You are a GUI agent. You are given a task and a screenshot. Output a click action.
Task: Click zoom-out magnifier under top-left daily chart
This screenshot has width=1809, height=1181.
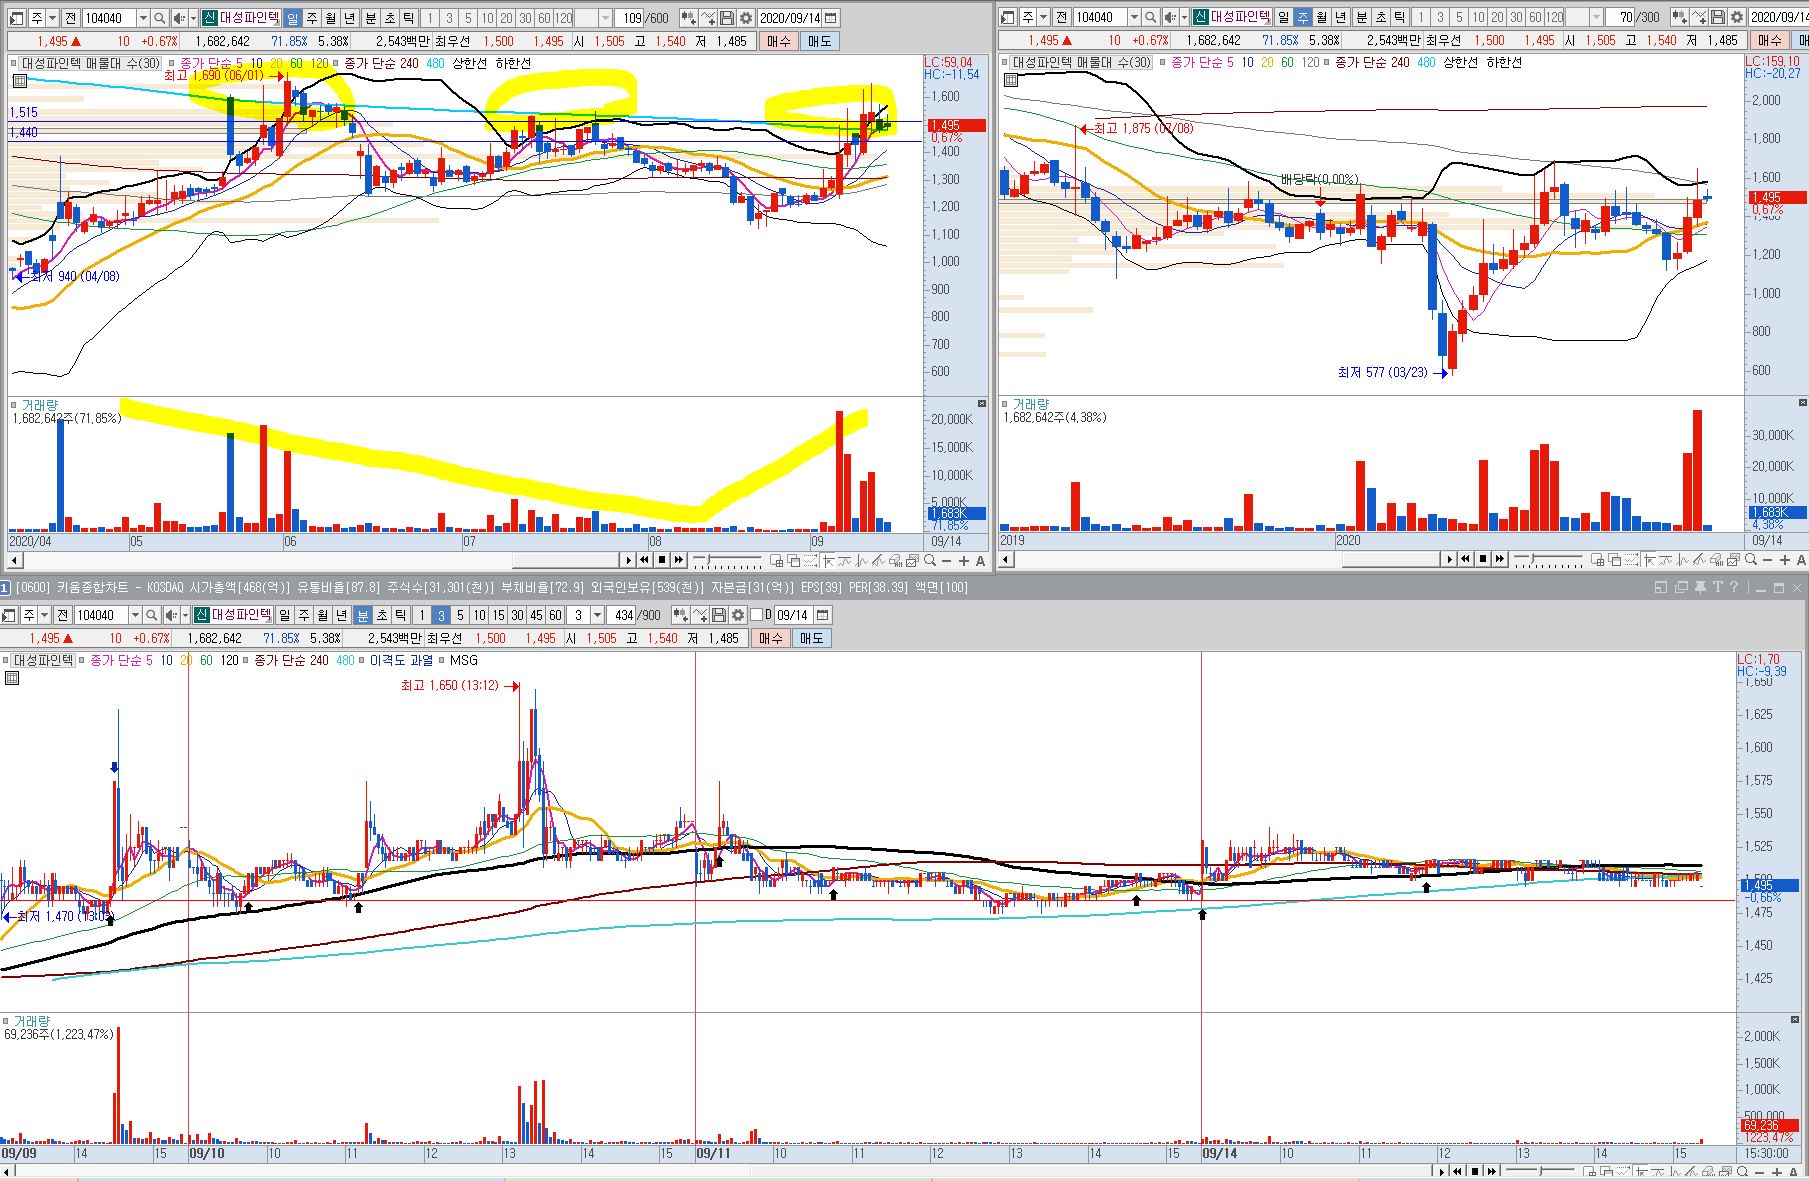pyautogui.click(x=930, y=560)
